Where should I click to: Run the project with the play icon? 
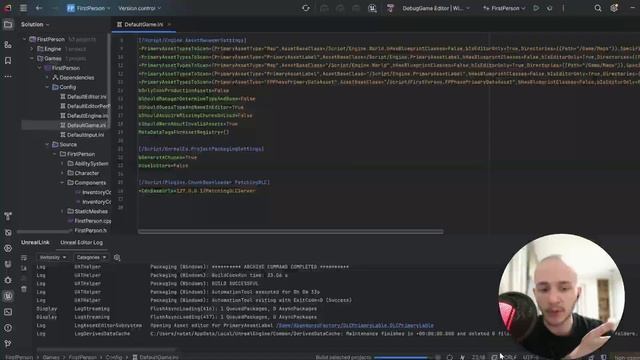536,8
